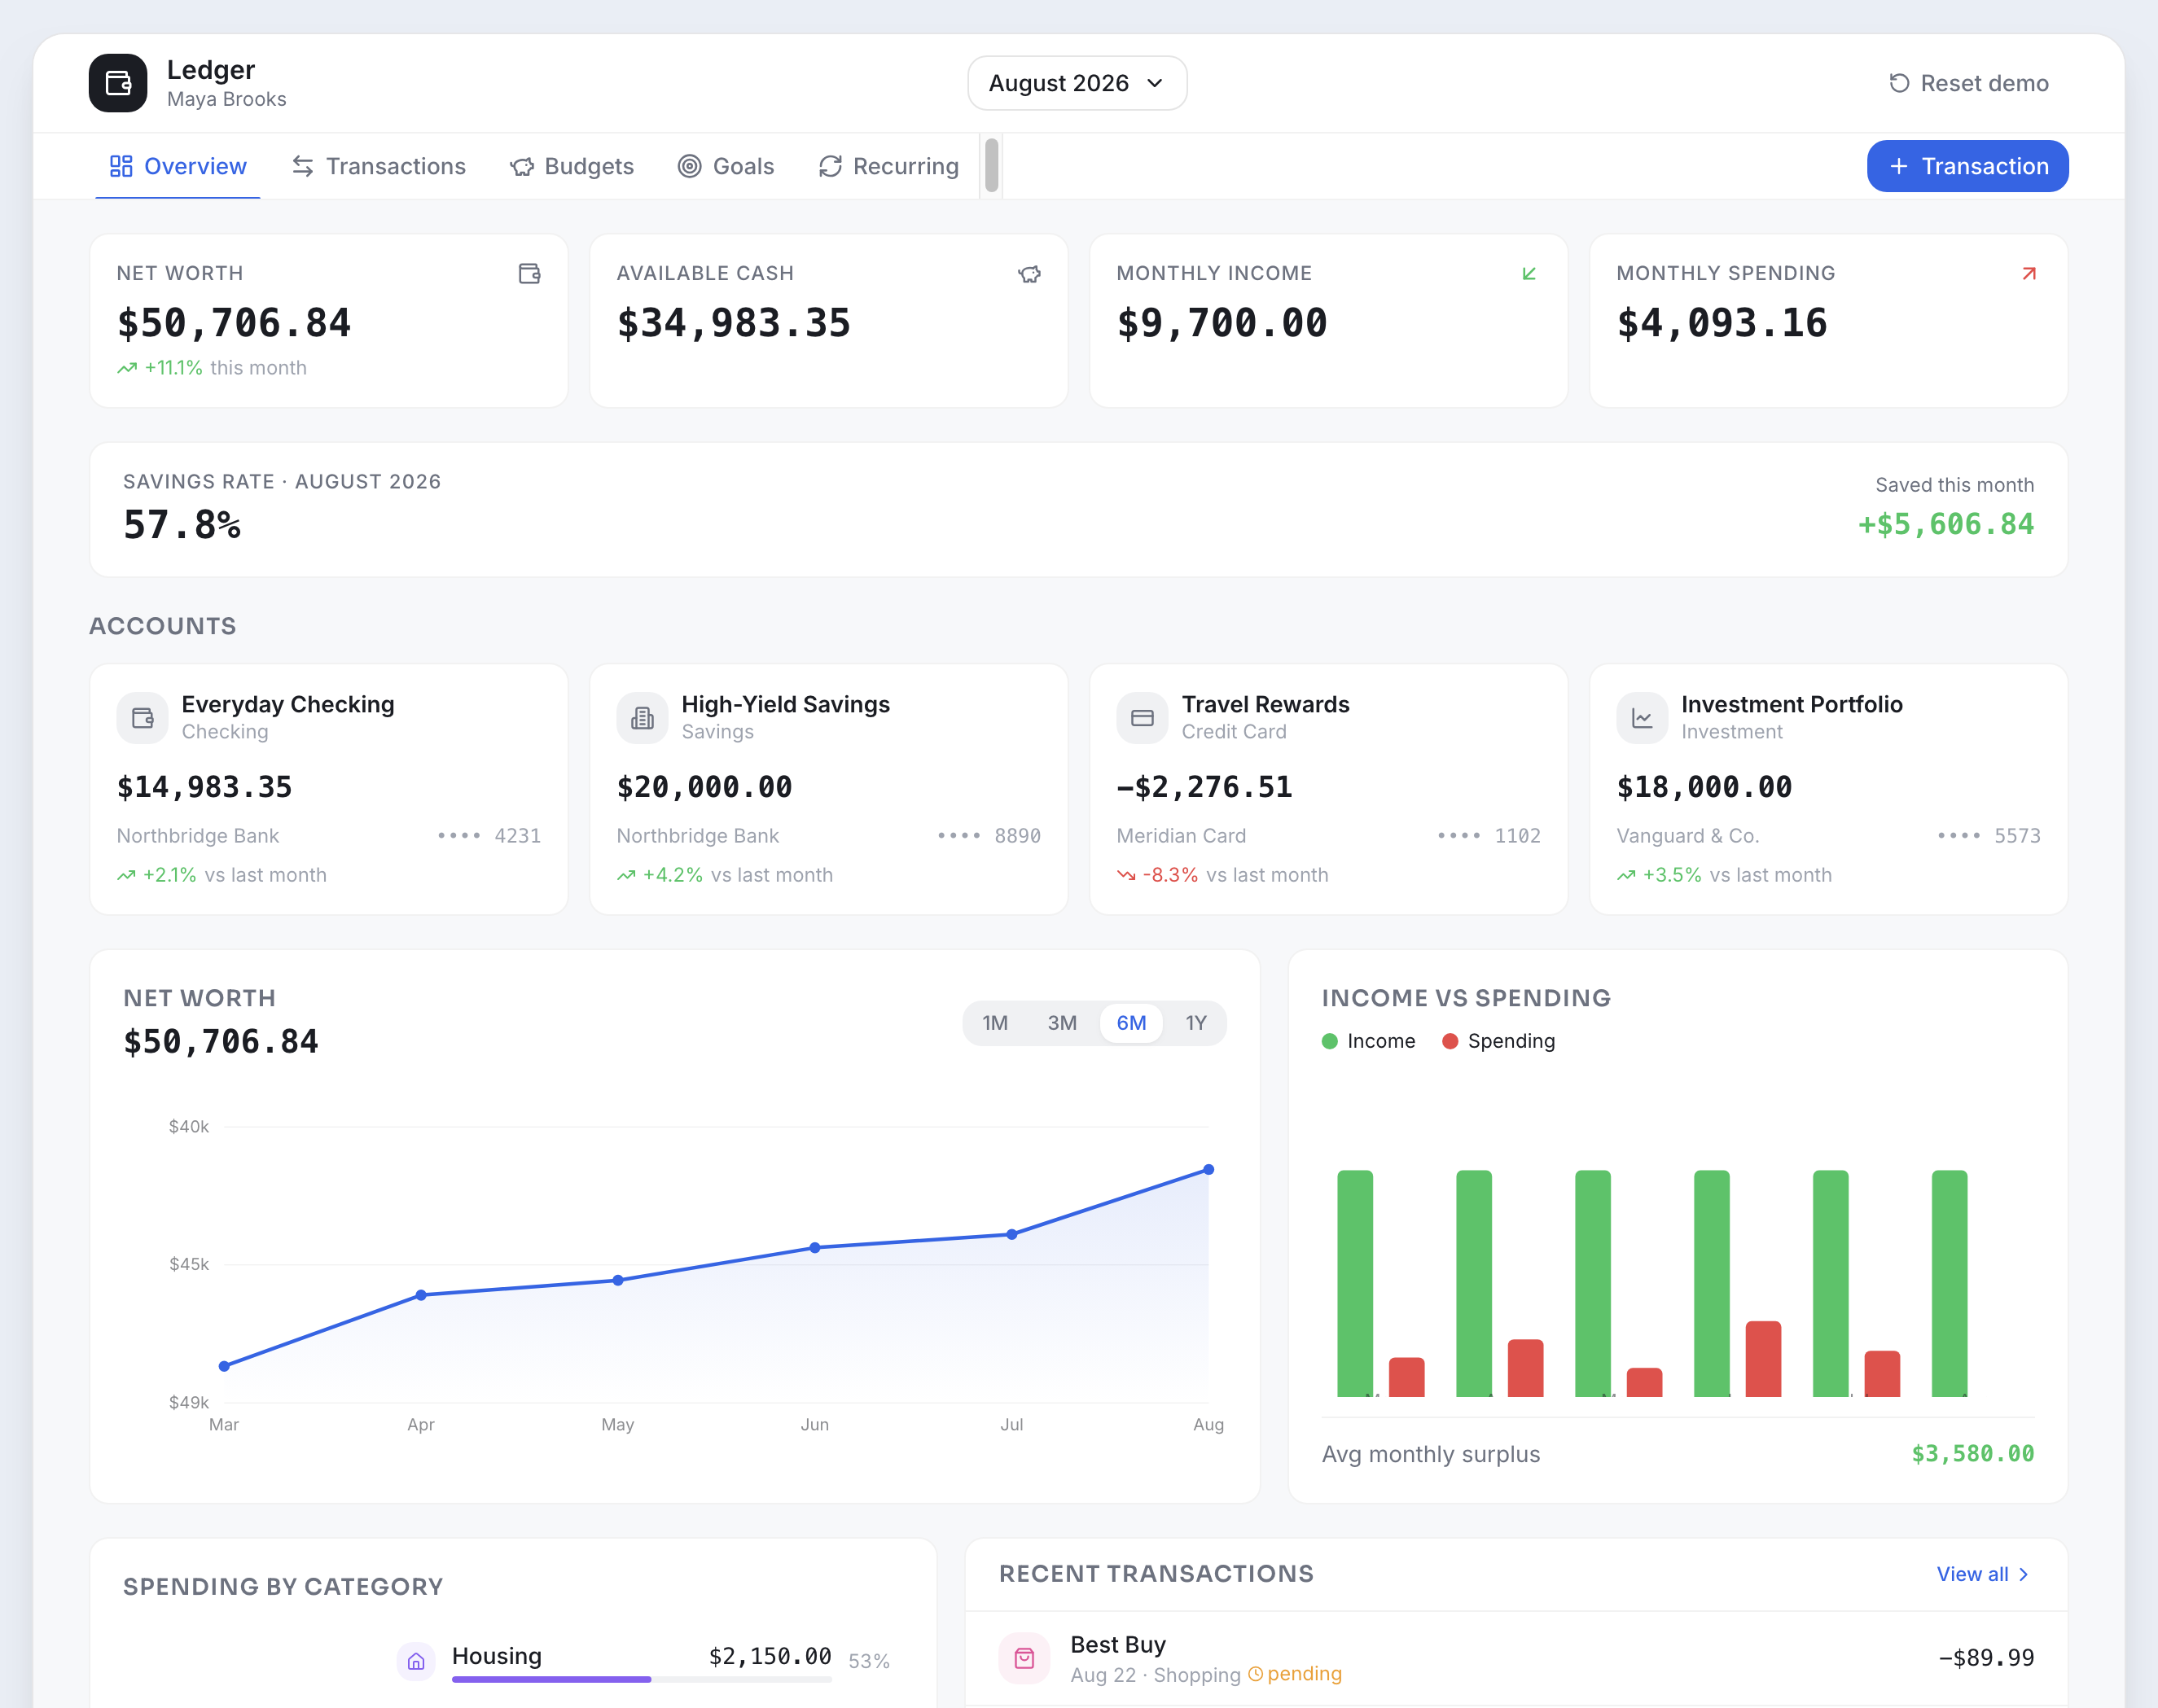Select the 1M chart range
2158x1708 pixels.
click(995, 1023)
